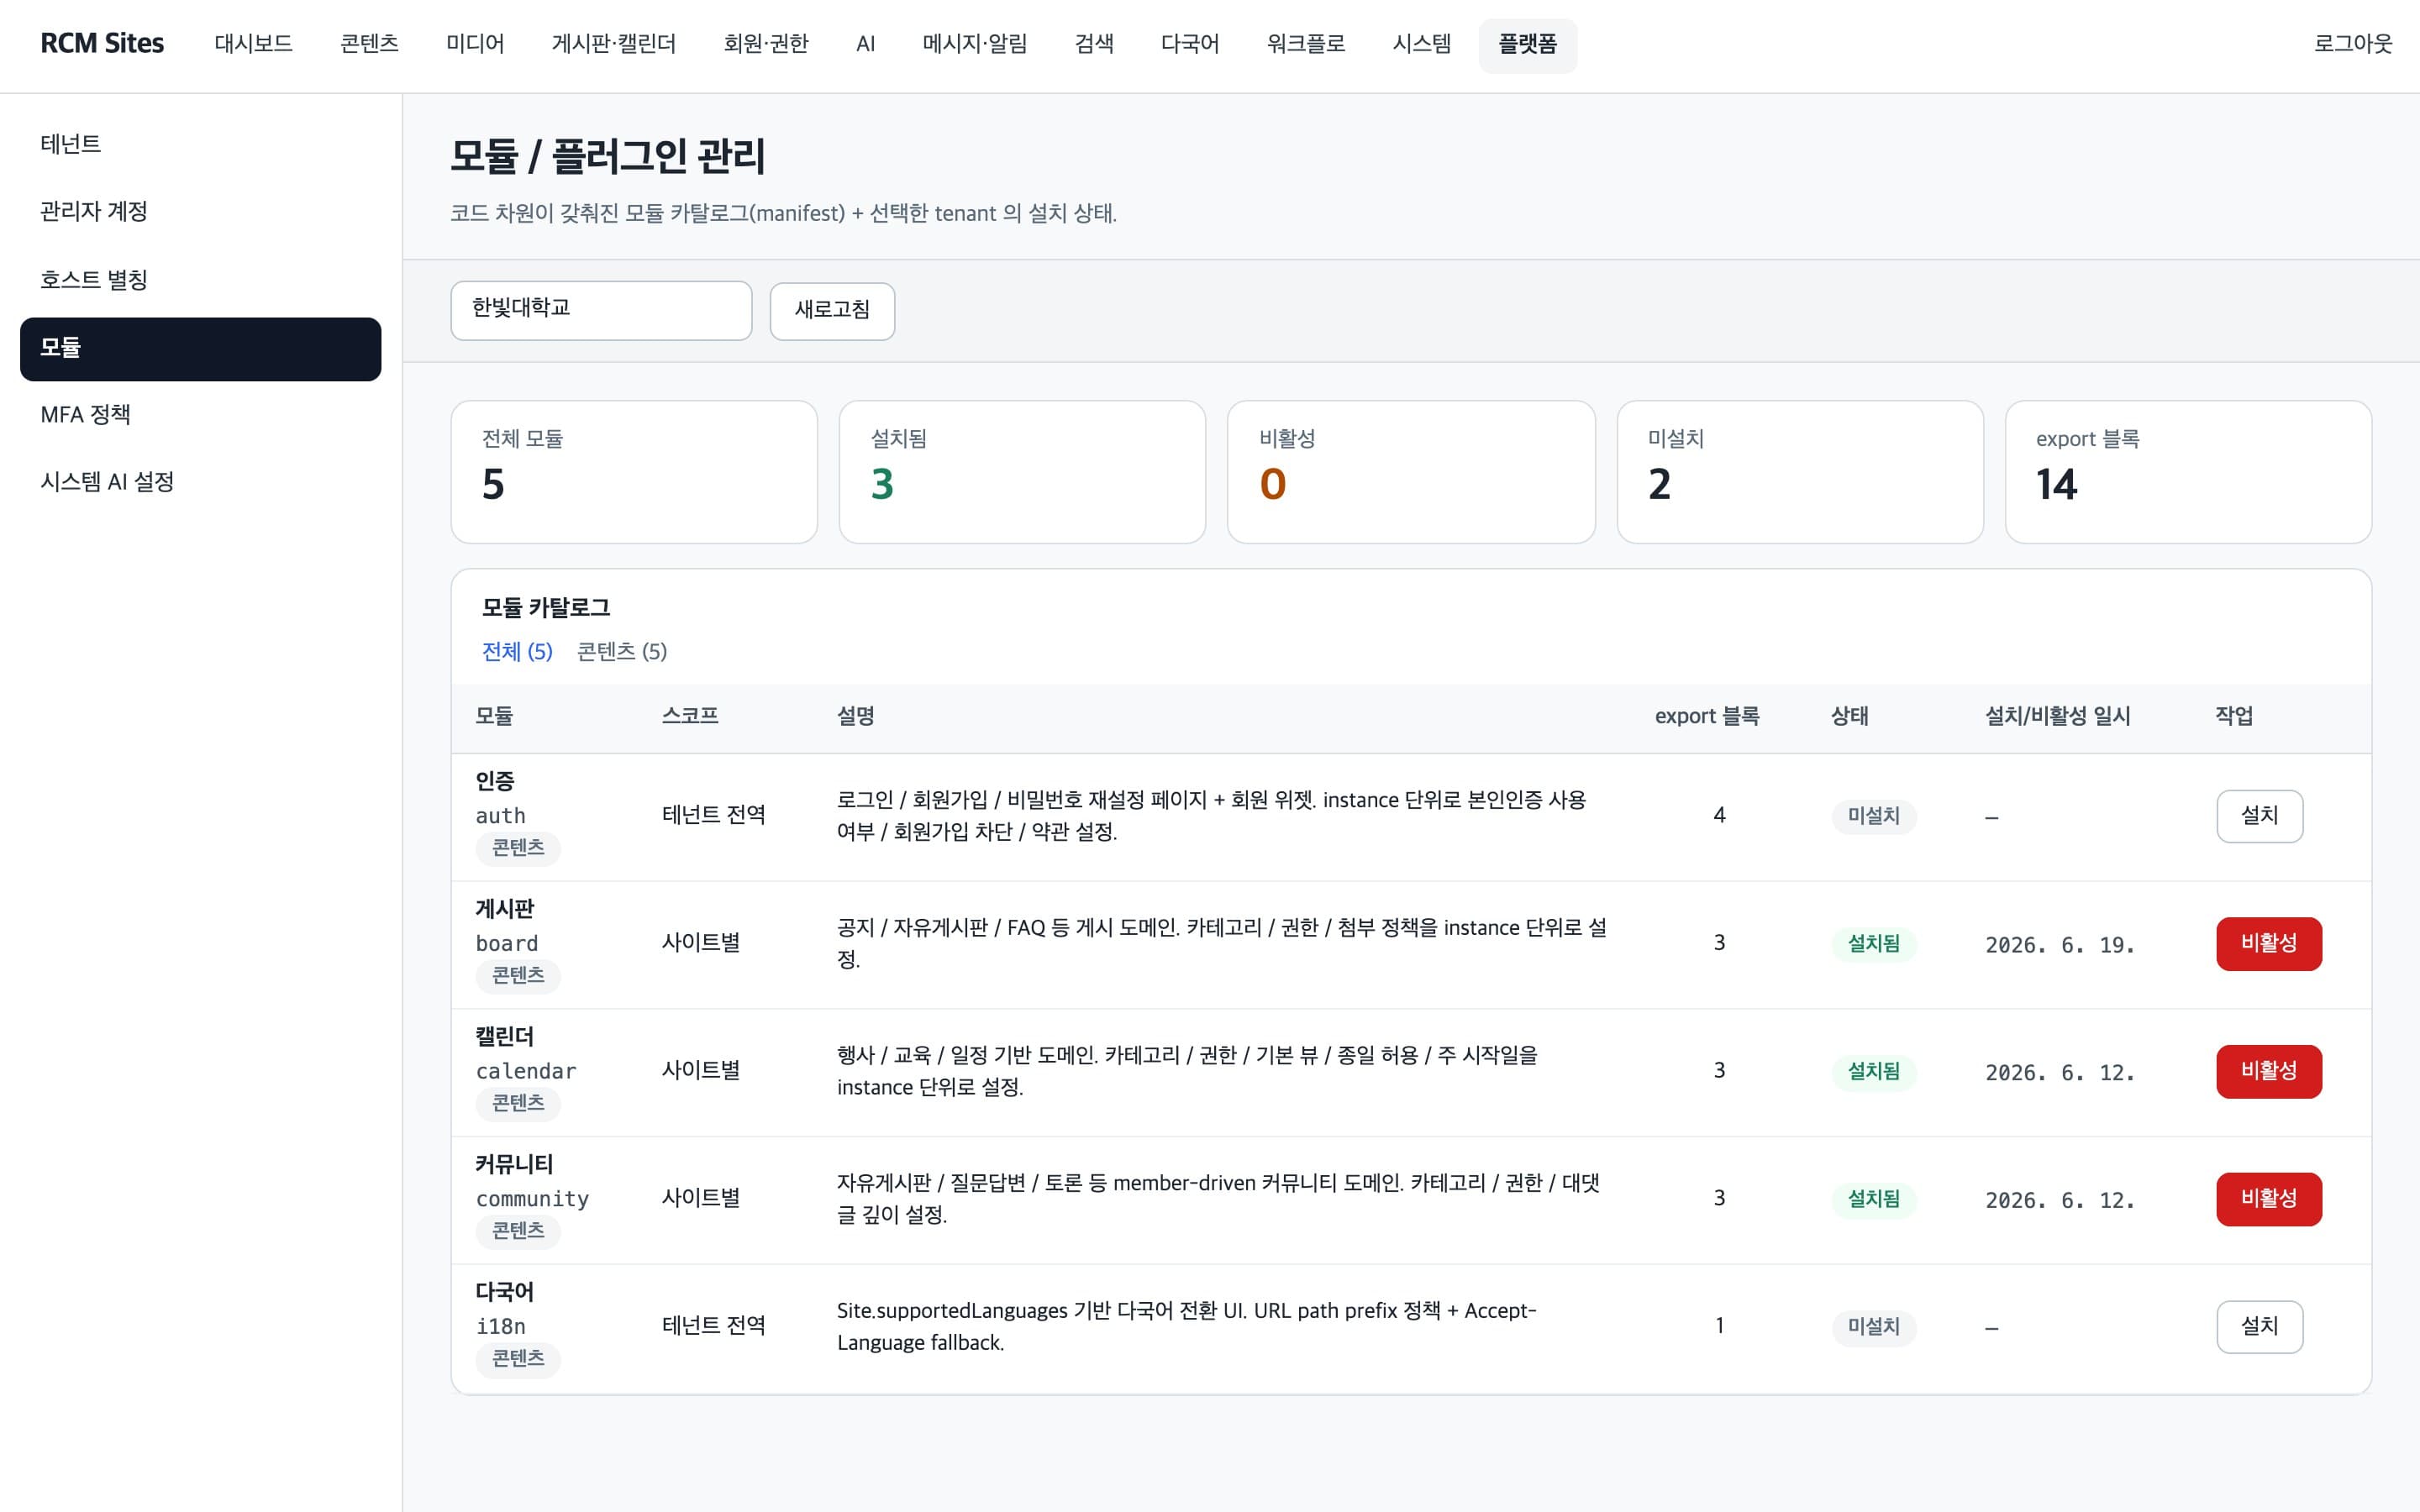The width and height of the screenshot is (2420, 1512).
Task: Click the 설치됨 status badge for board
Action: point(1873,944)
